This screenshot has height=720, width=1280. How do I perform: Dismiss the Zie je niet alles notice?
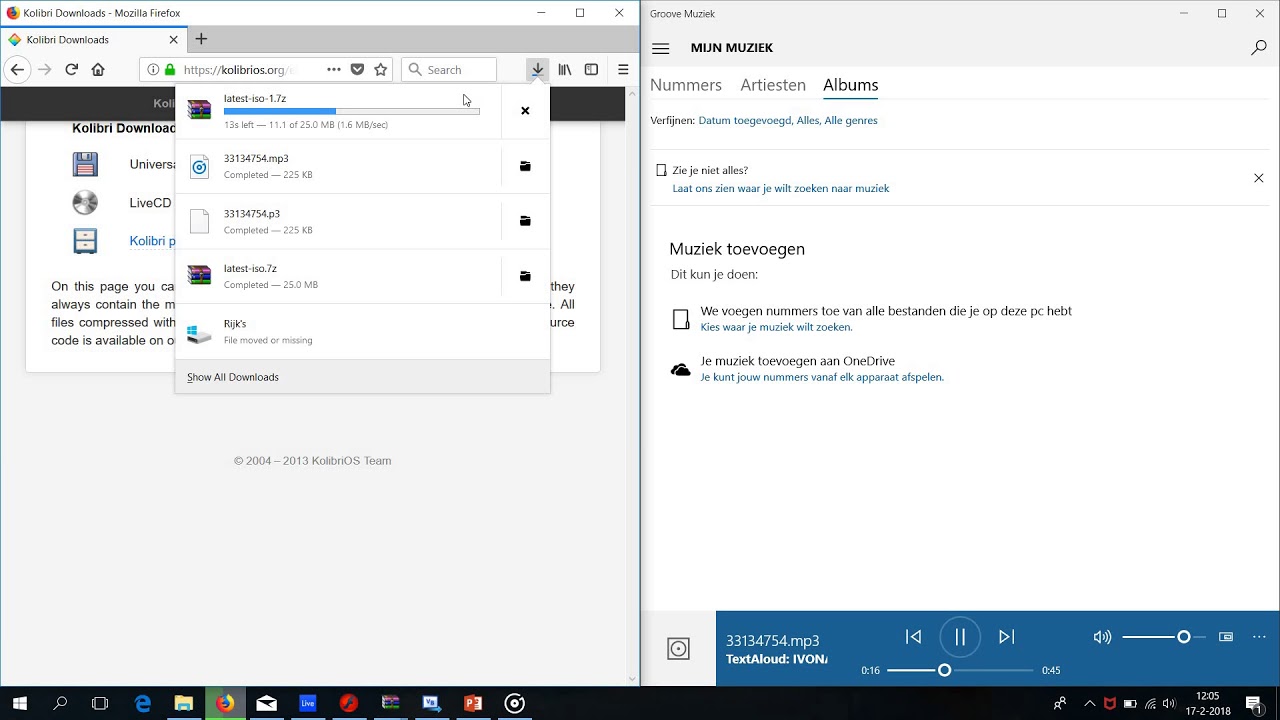[x=1259, y=178]
